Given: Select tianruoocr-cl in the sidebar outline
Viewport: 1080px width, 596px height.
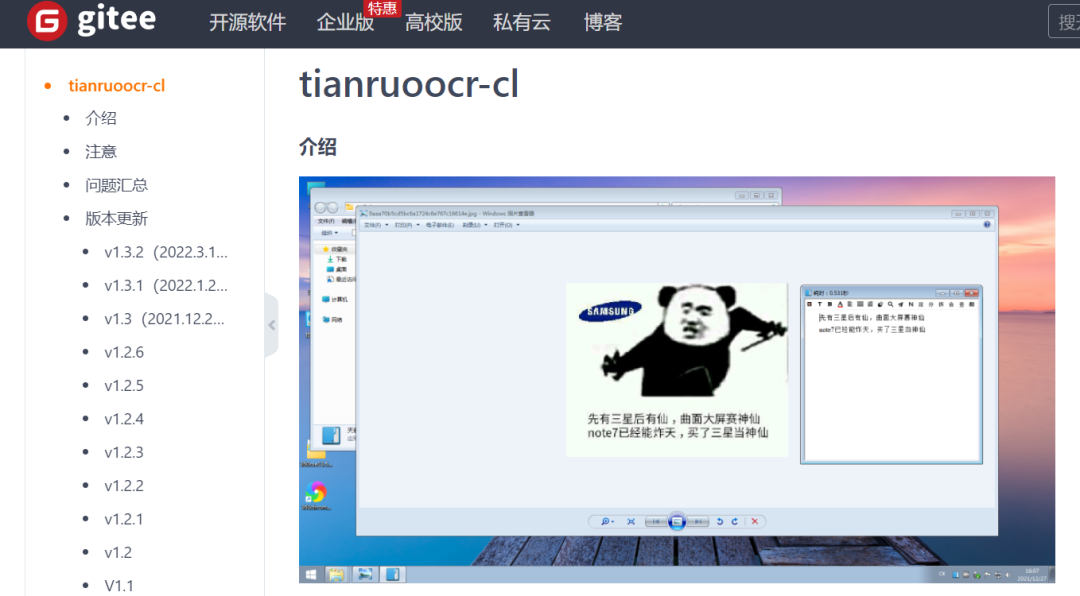Looking at the screenshot, I should click(x=116, y=85).
